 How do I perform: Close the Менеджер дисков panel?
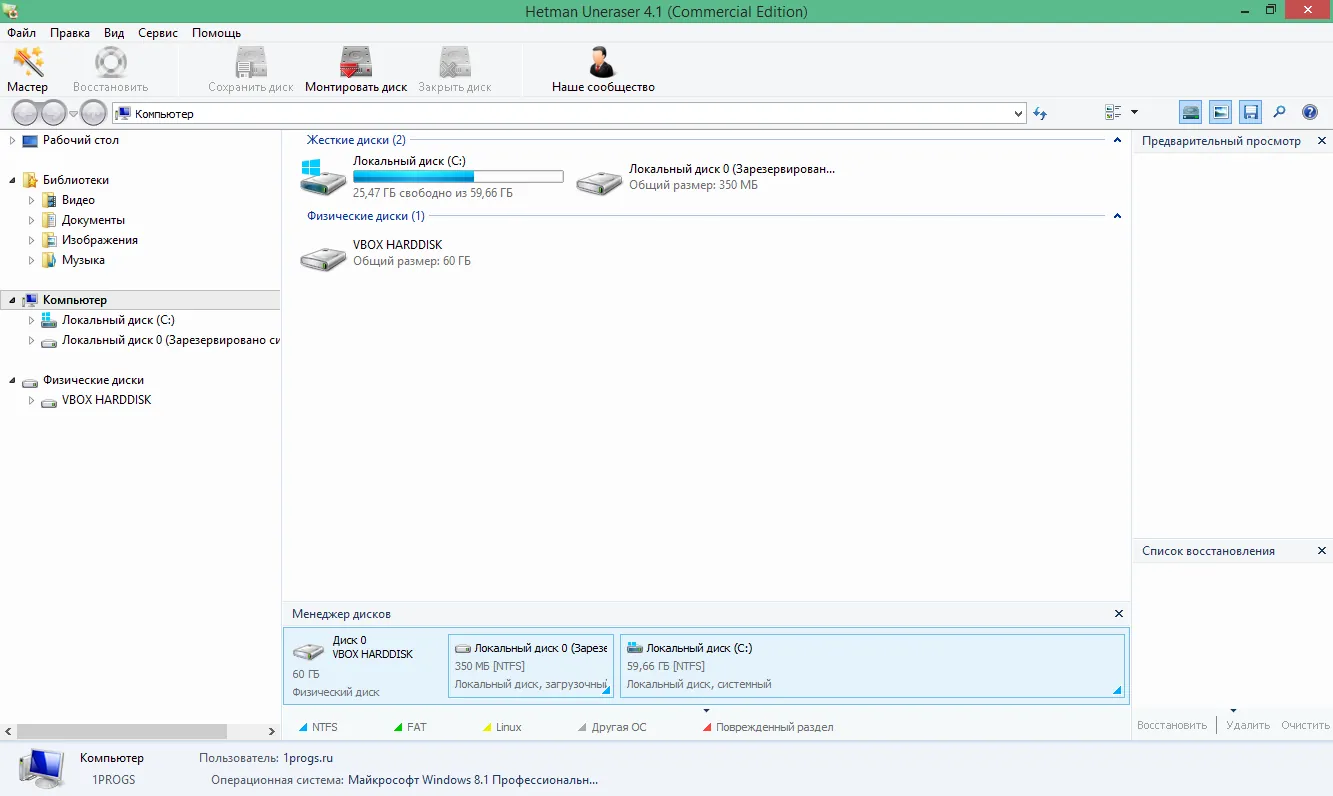(1119, 613)
